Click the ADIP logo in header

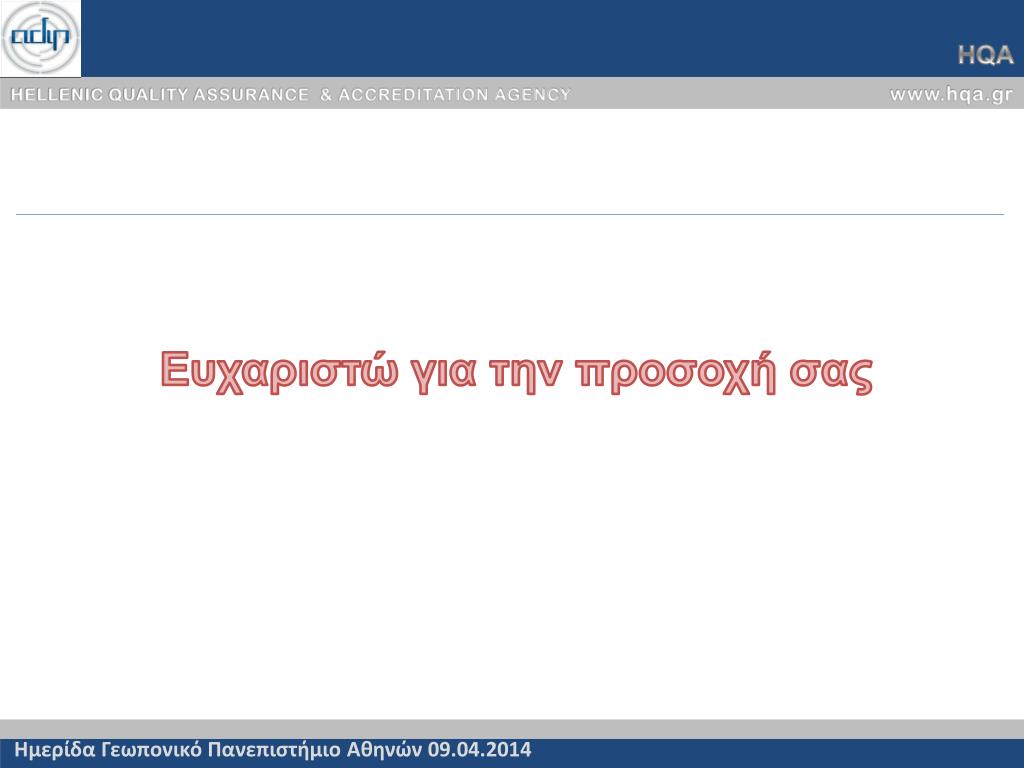coord(40,39)
